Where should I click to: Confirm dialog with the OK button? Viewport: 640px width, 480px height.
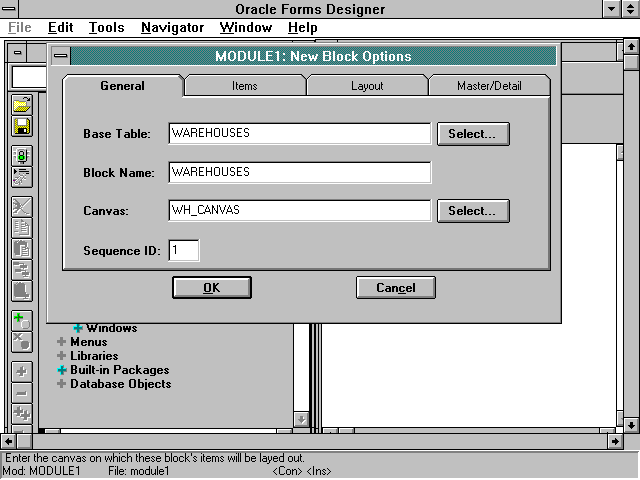coord(211,288)
